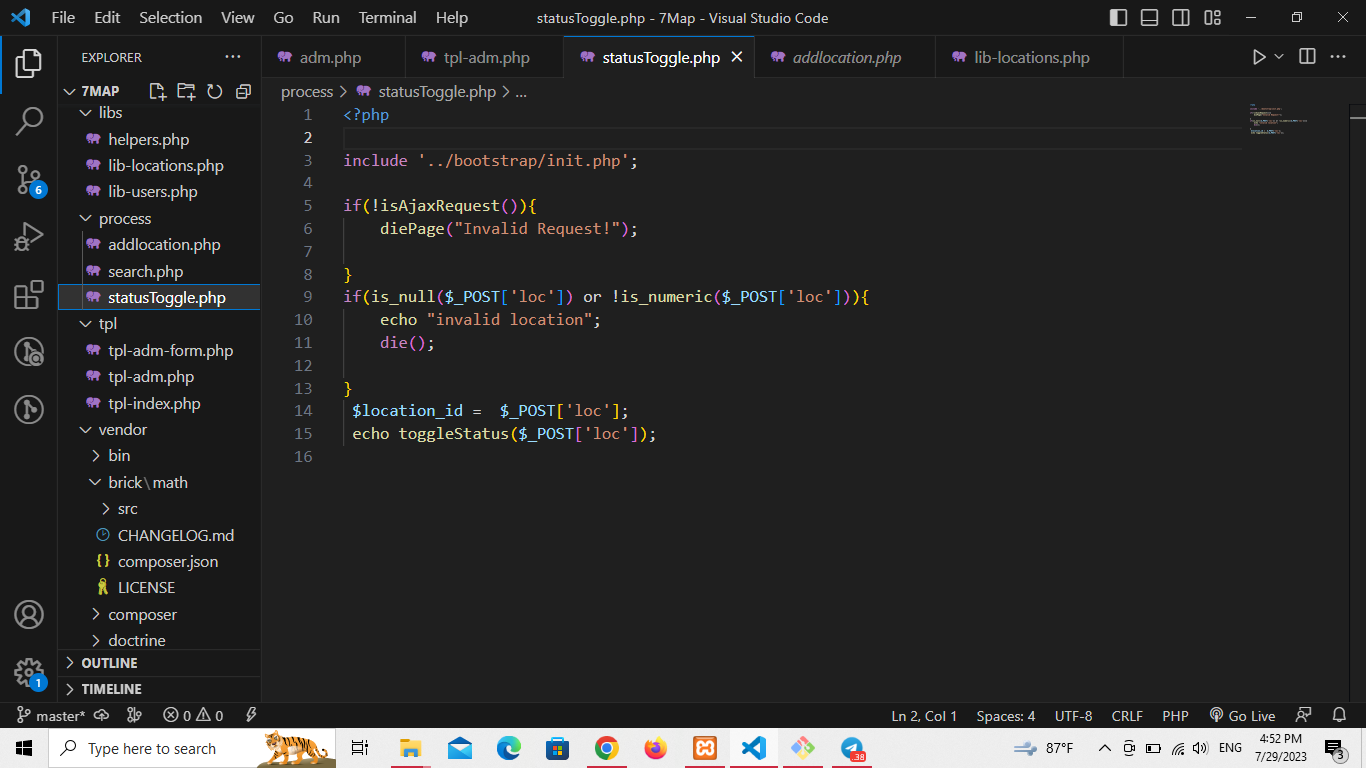Screen dimensions: 1366x768
Task: Open composer.json file
Action: pos(159,561)
